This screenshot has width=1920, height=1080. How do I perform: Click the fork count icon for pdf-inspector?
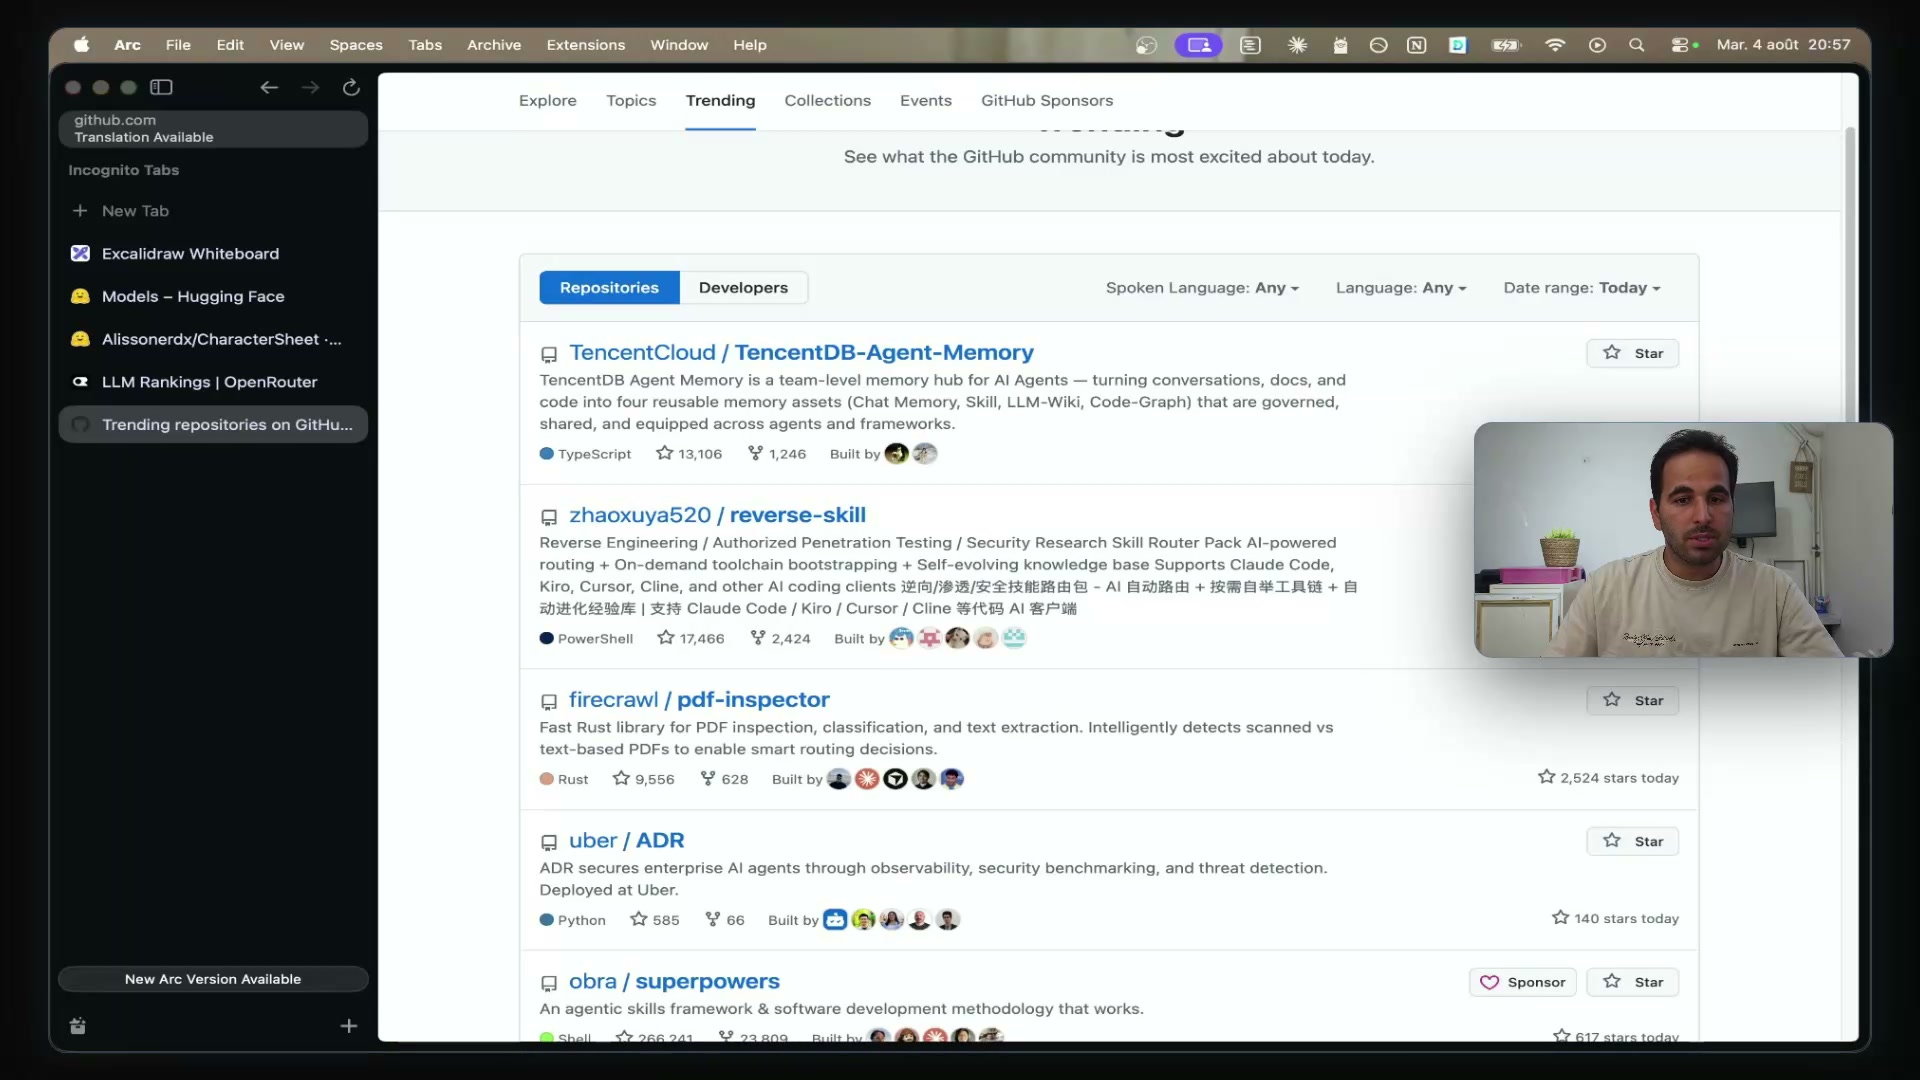[x=708, y=778]
